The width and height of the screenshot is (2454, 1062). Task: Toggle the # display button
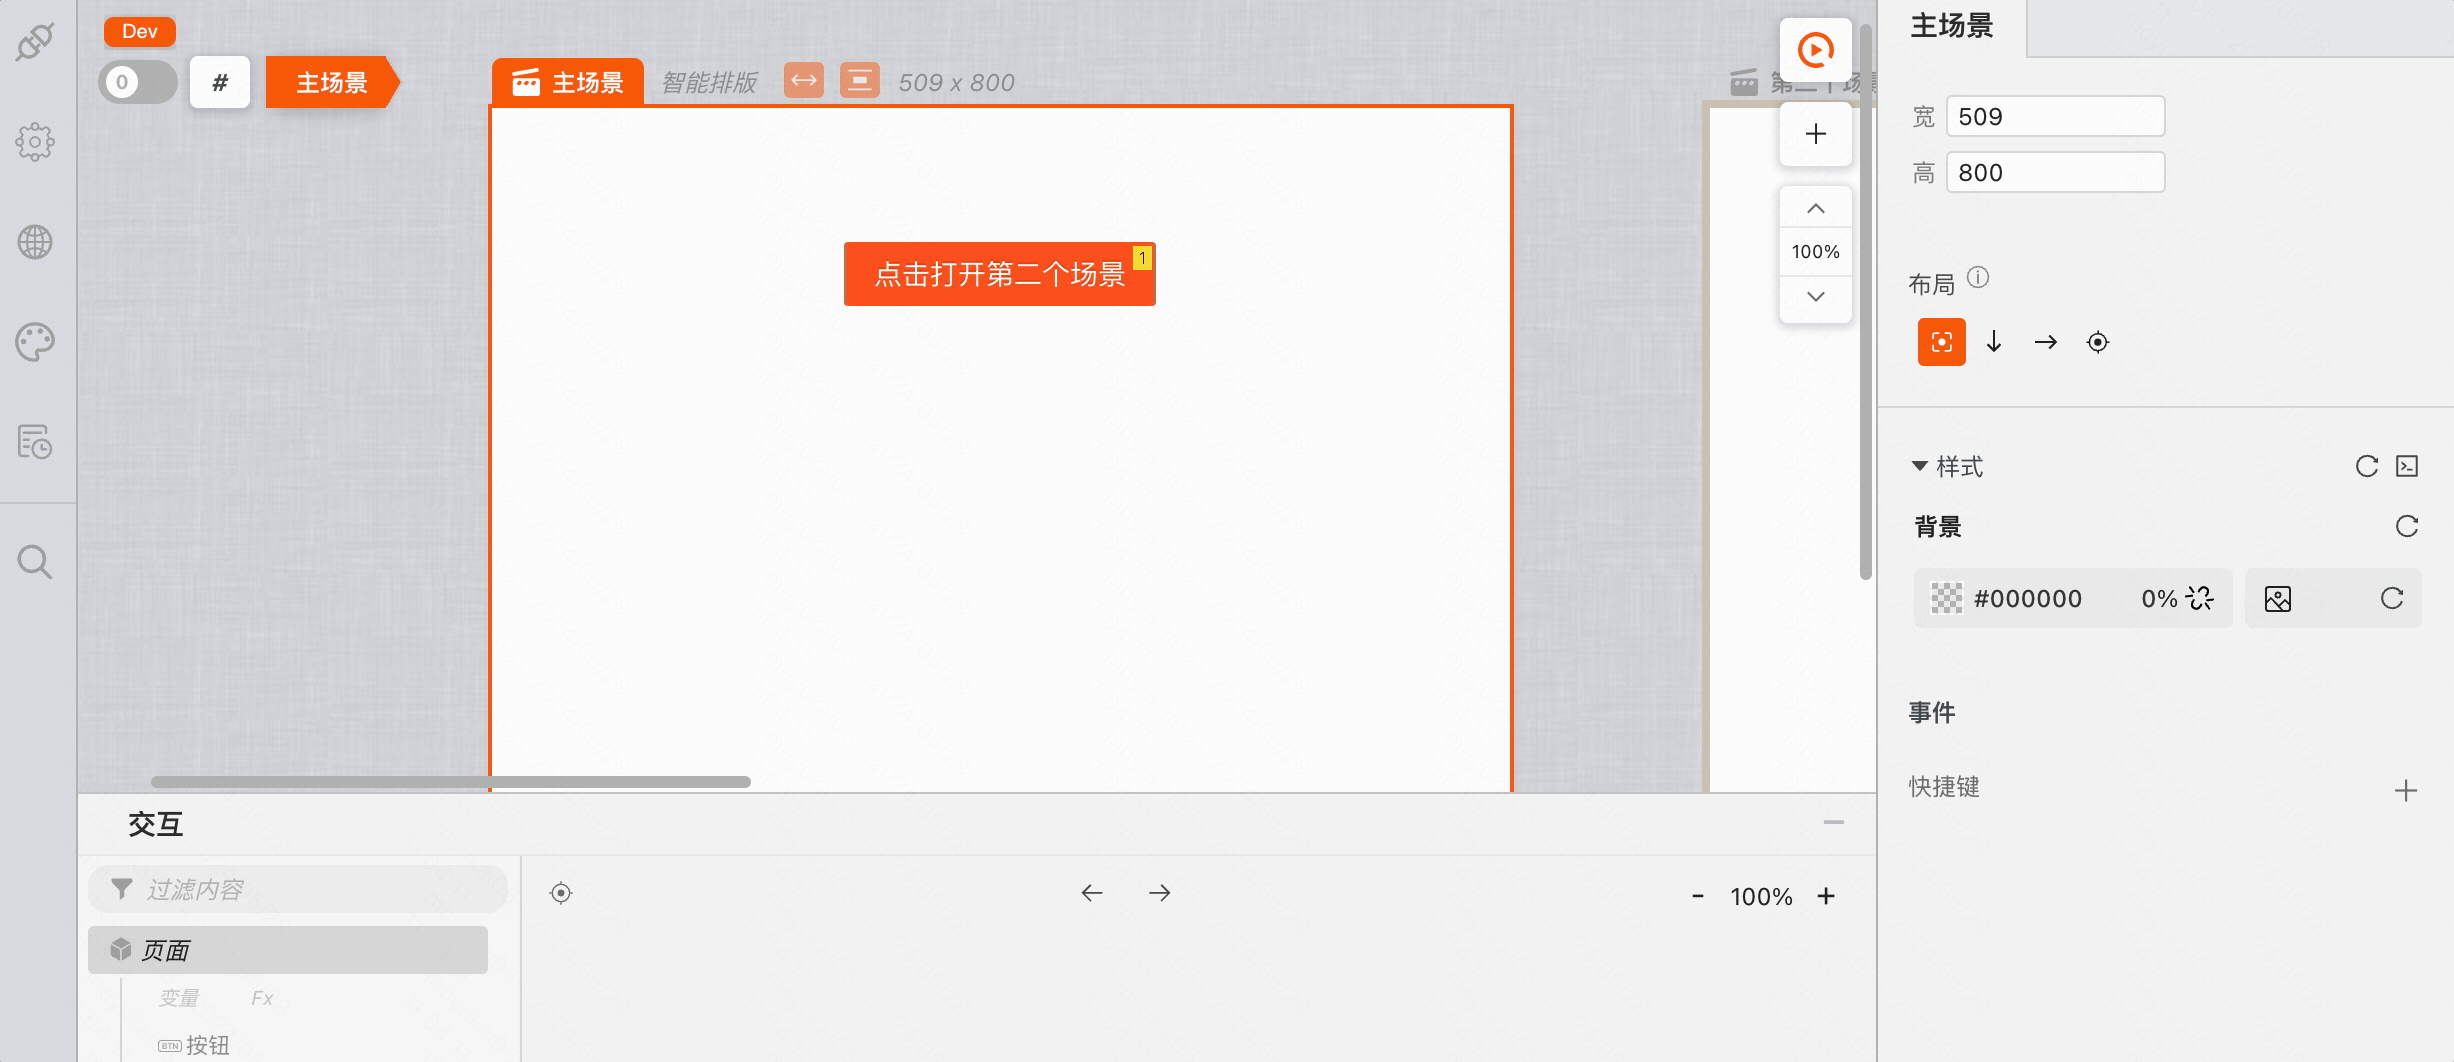pyautogui.click(x=220, y=82)
